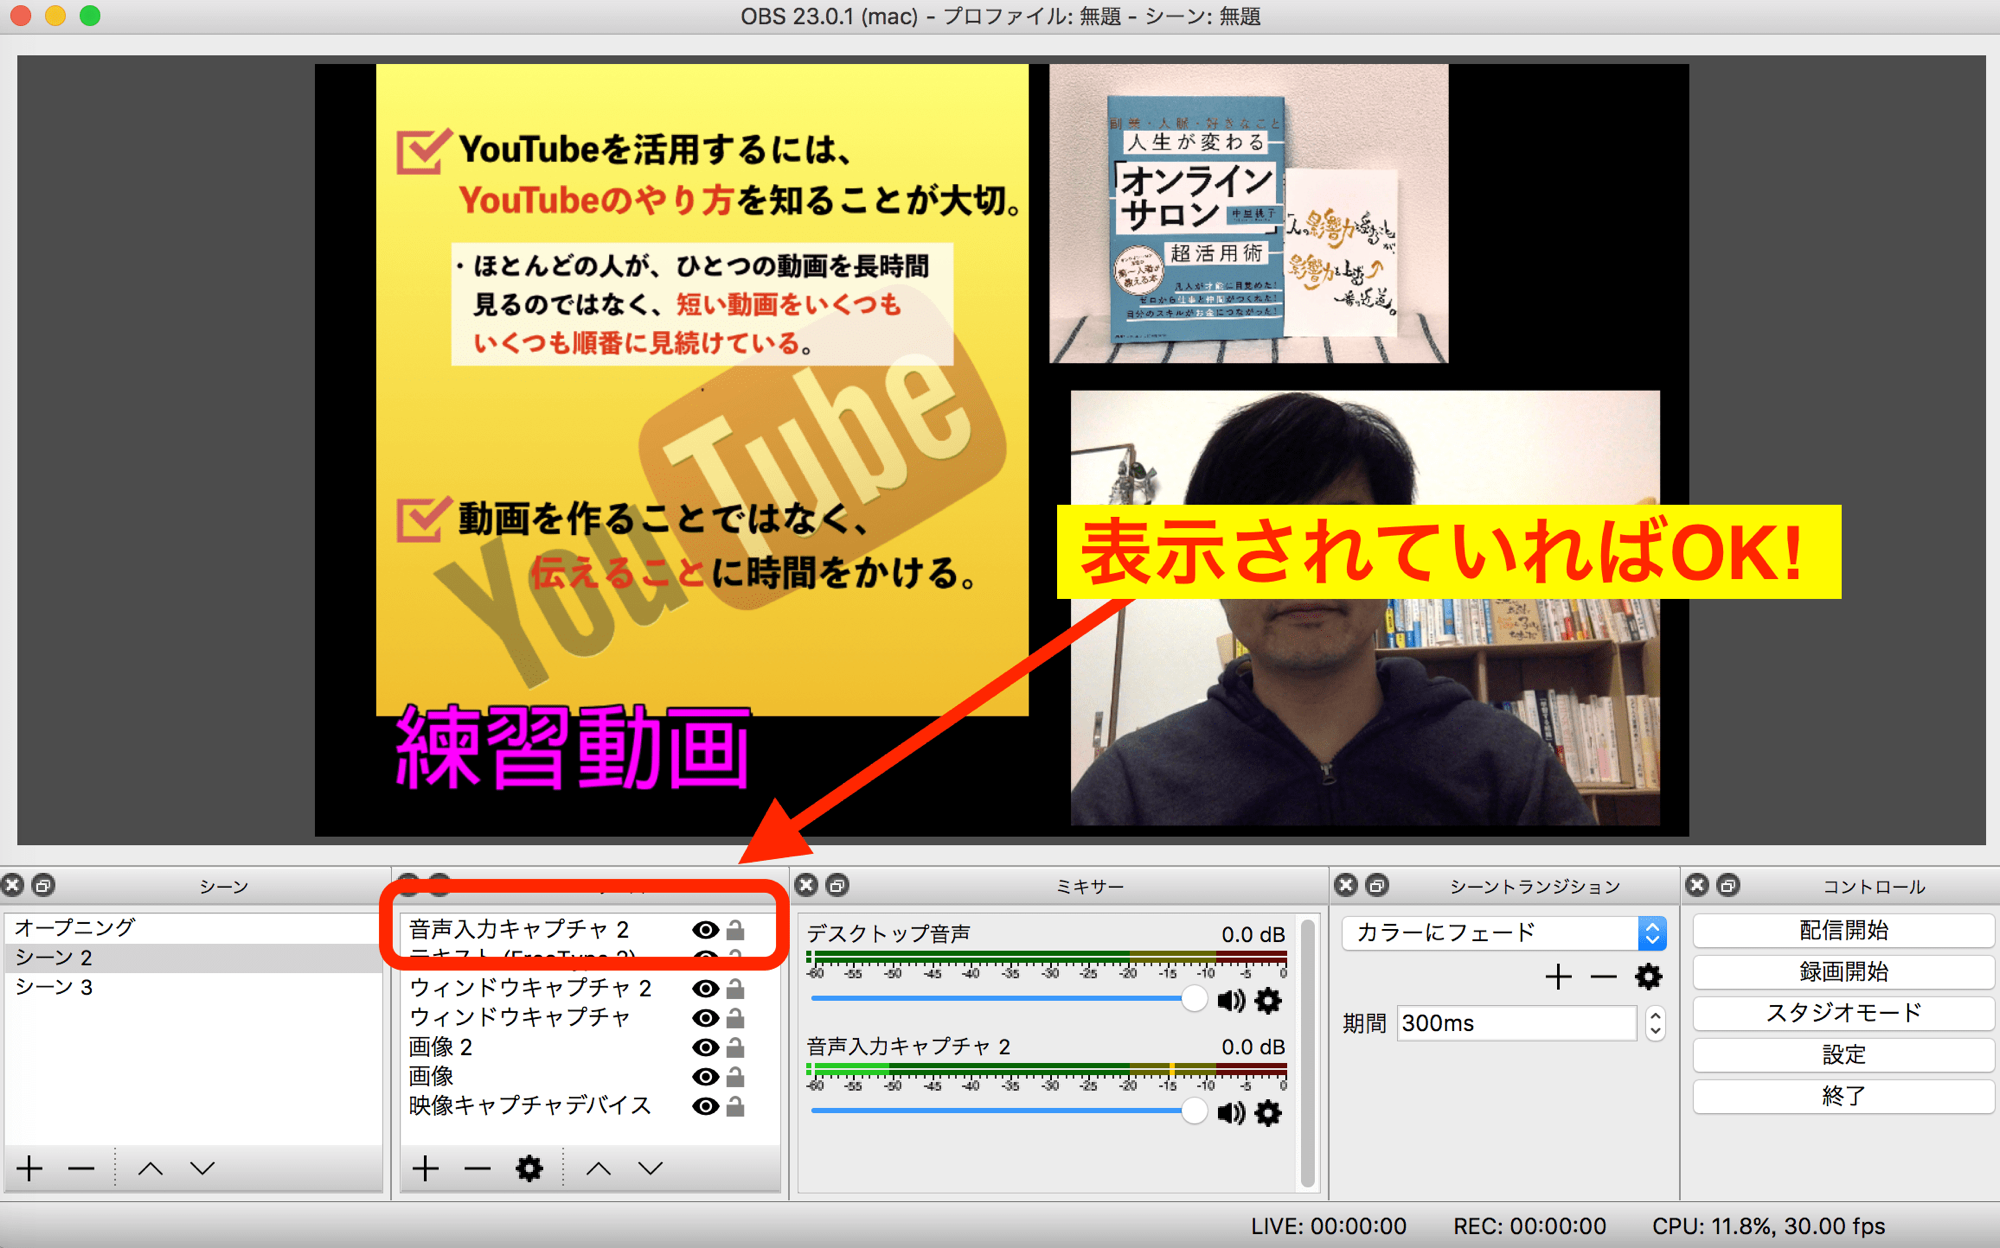Viewport: 2000px width, 1248px height.
Task: Move scene up with arrow
Action: click(150, 1168)
